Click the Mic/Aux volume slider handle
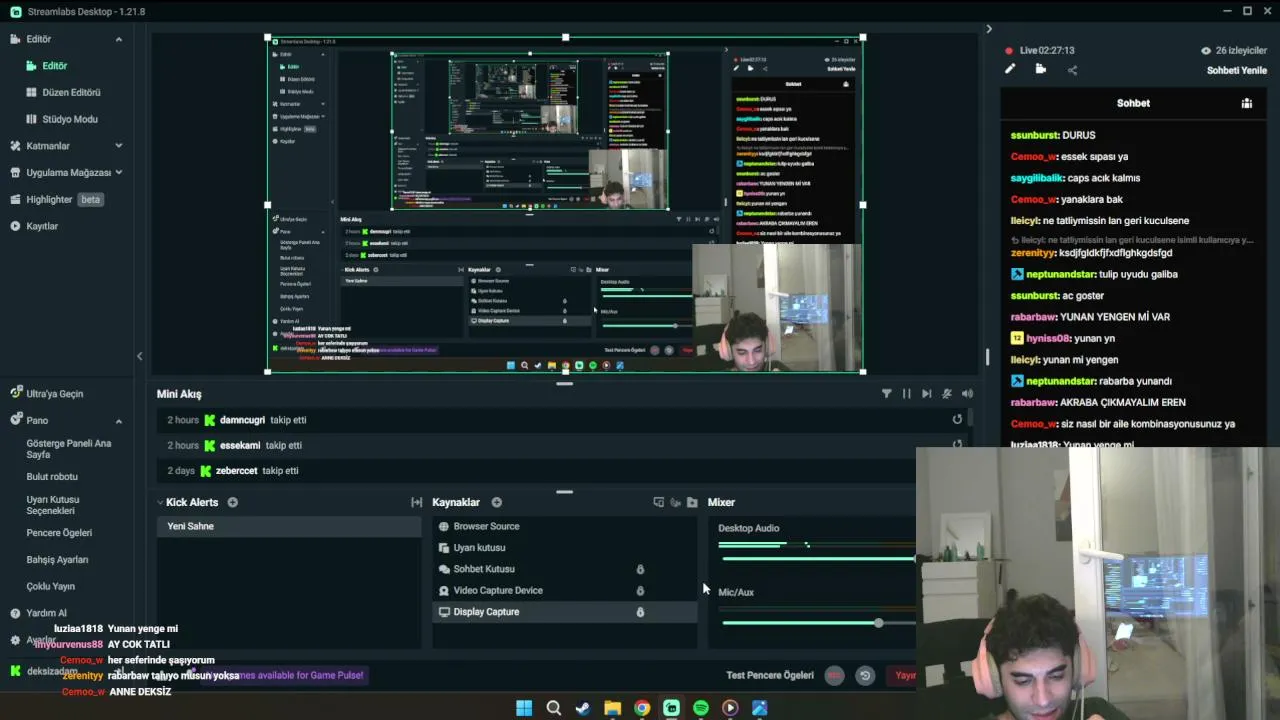The height and width of the screenshot is (720, 1280). point(878,623)
